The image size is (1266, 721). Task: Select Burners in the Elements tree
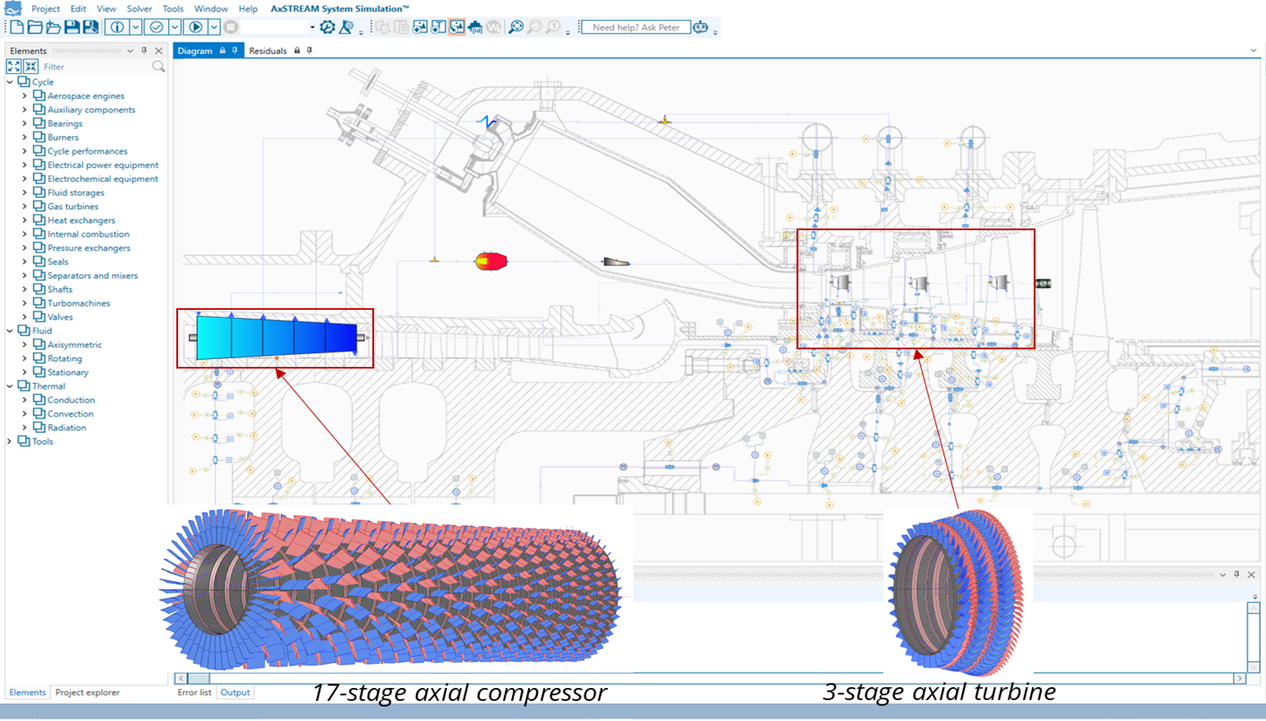point(63,137)
